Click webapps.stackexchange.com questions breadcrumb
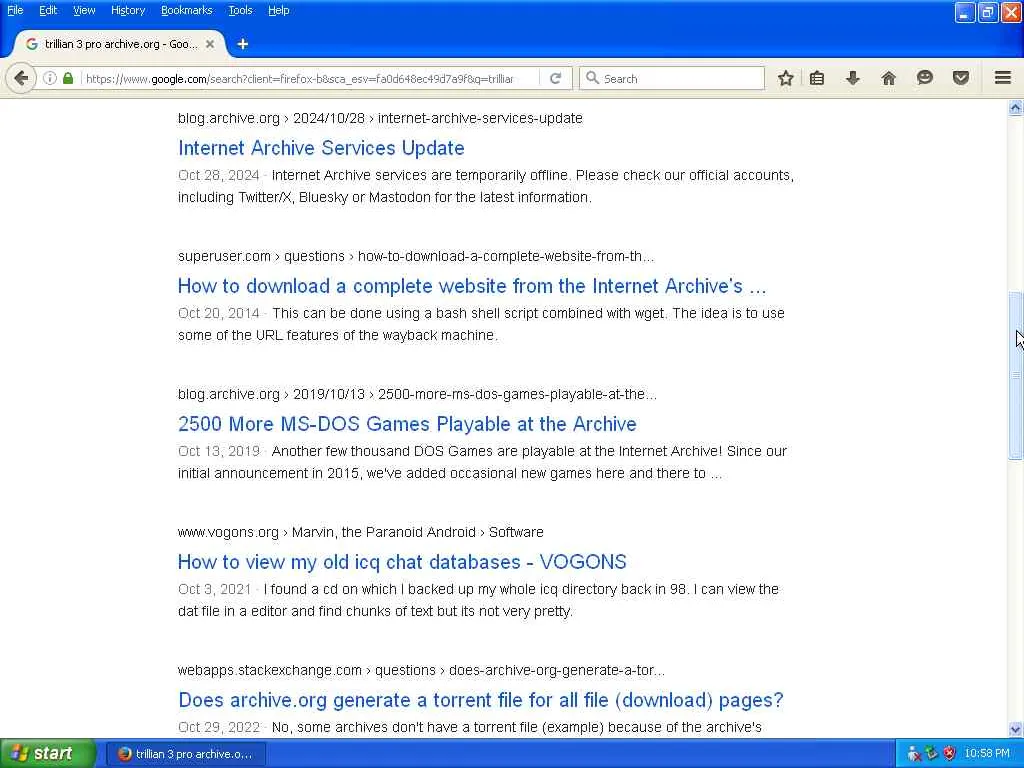The height and width of the screenshot is (768, 1024). (x=421, y=670)
